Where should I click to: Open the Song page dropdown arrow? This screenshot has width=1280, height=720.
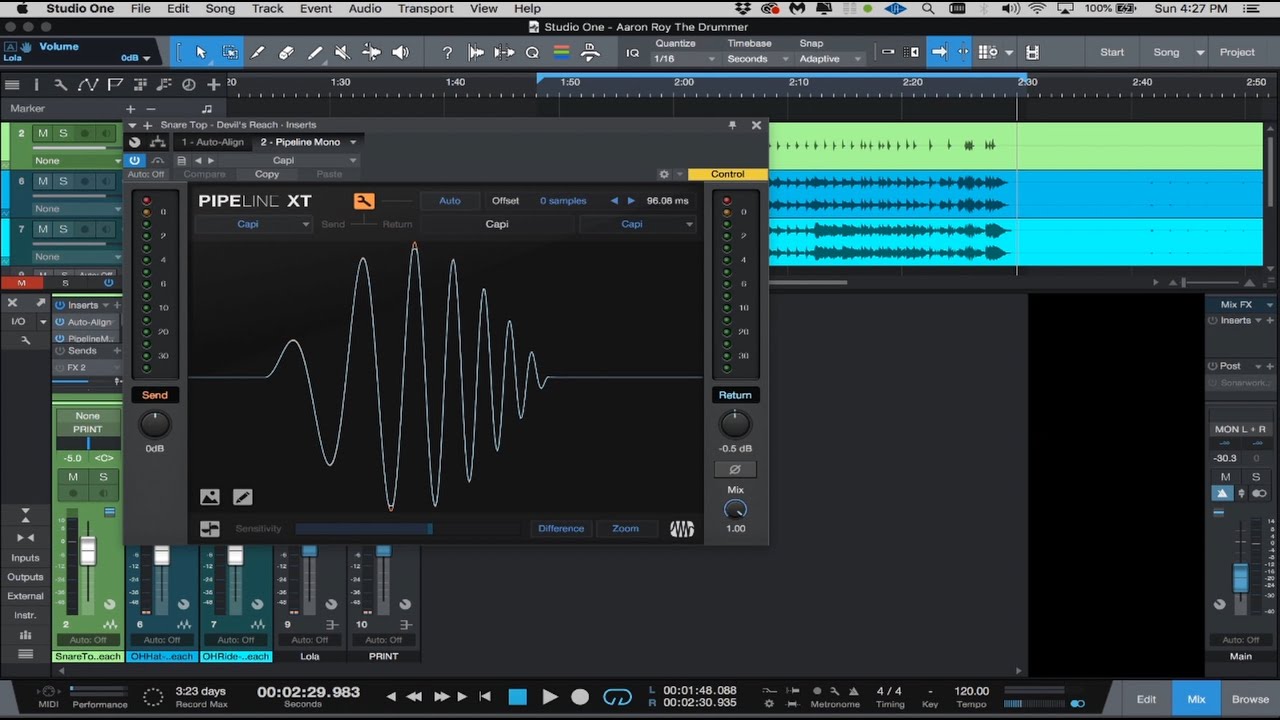coord(1200,53)
